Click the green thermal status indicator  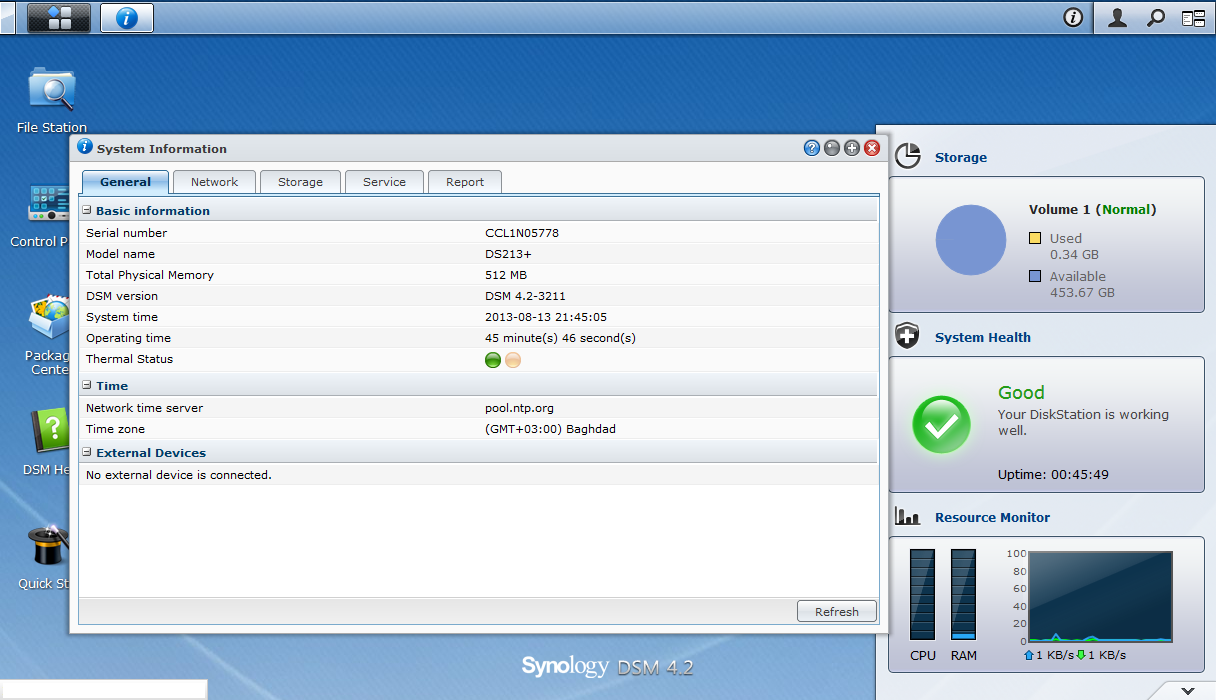pos(493,360)
